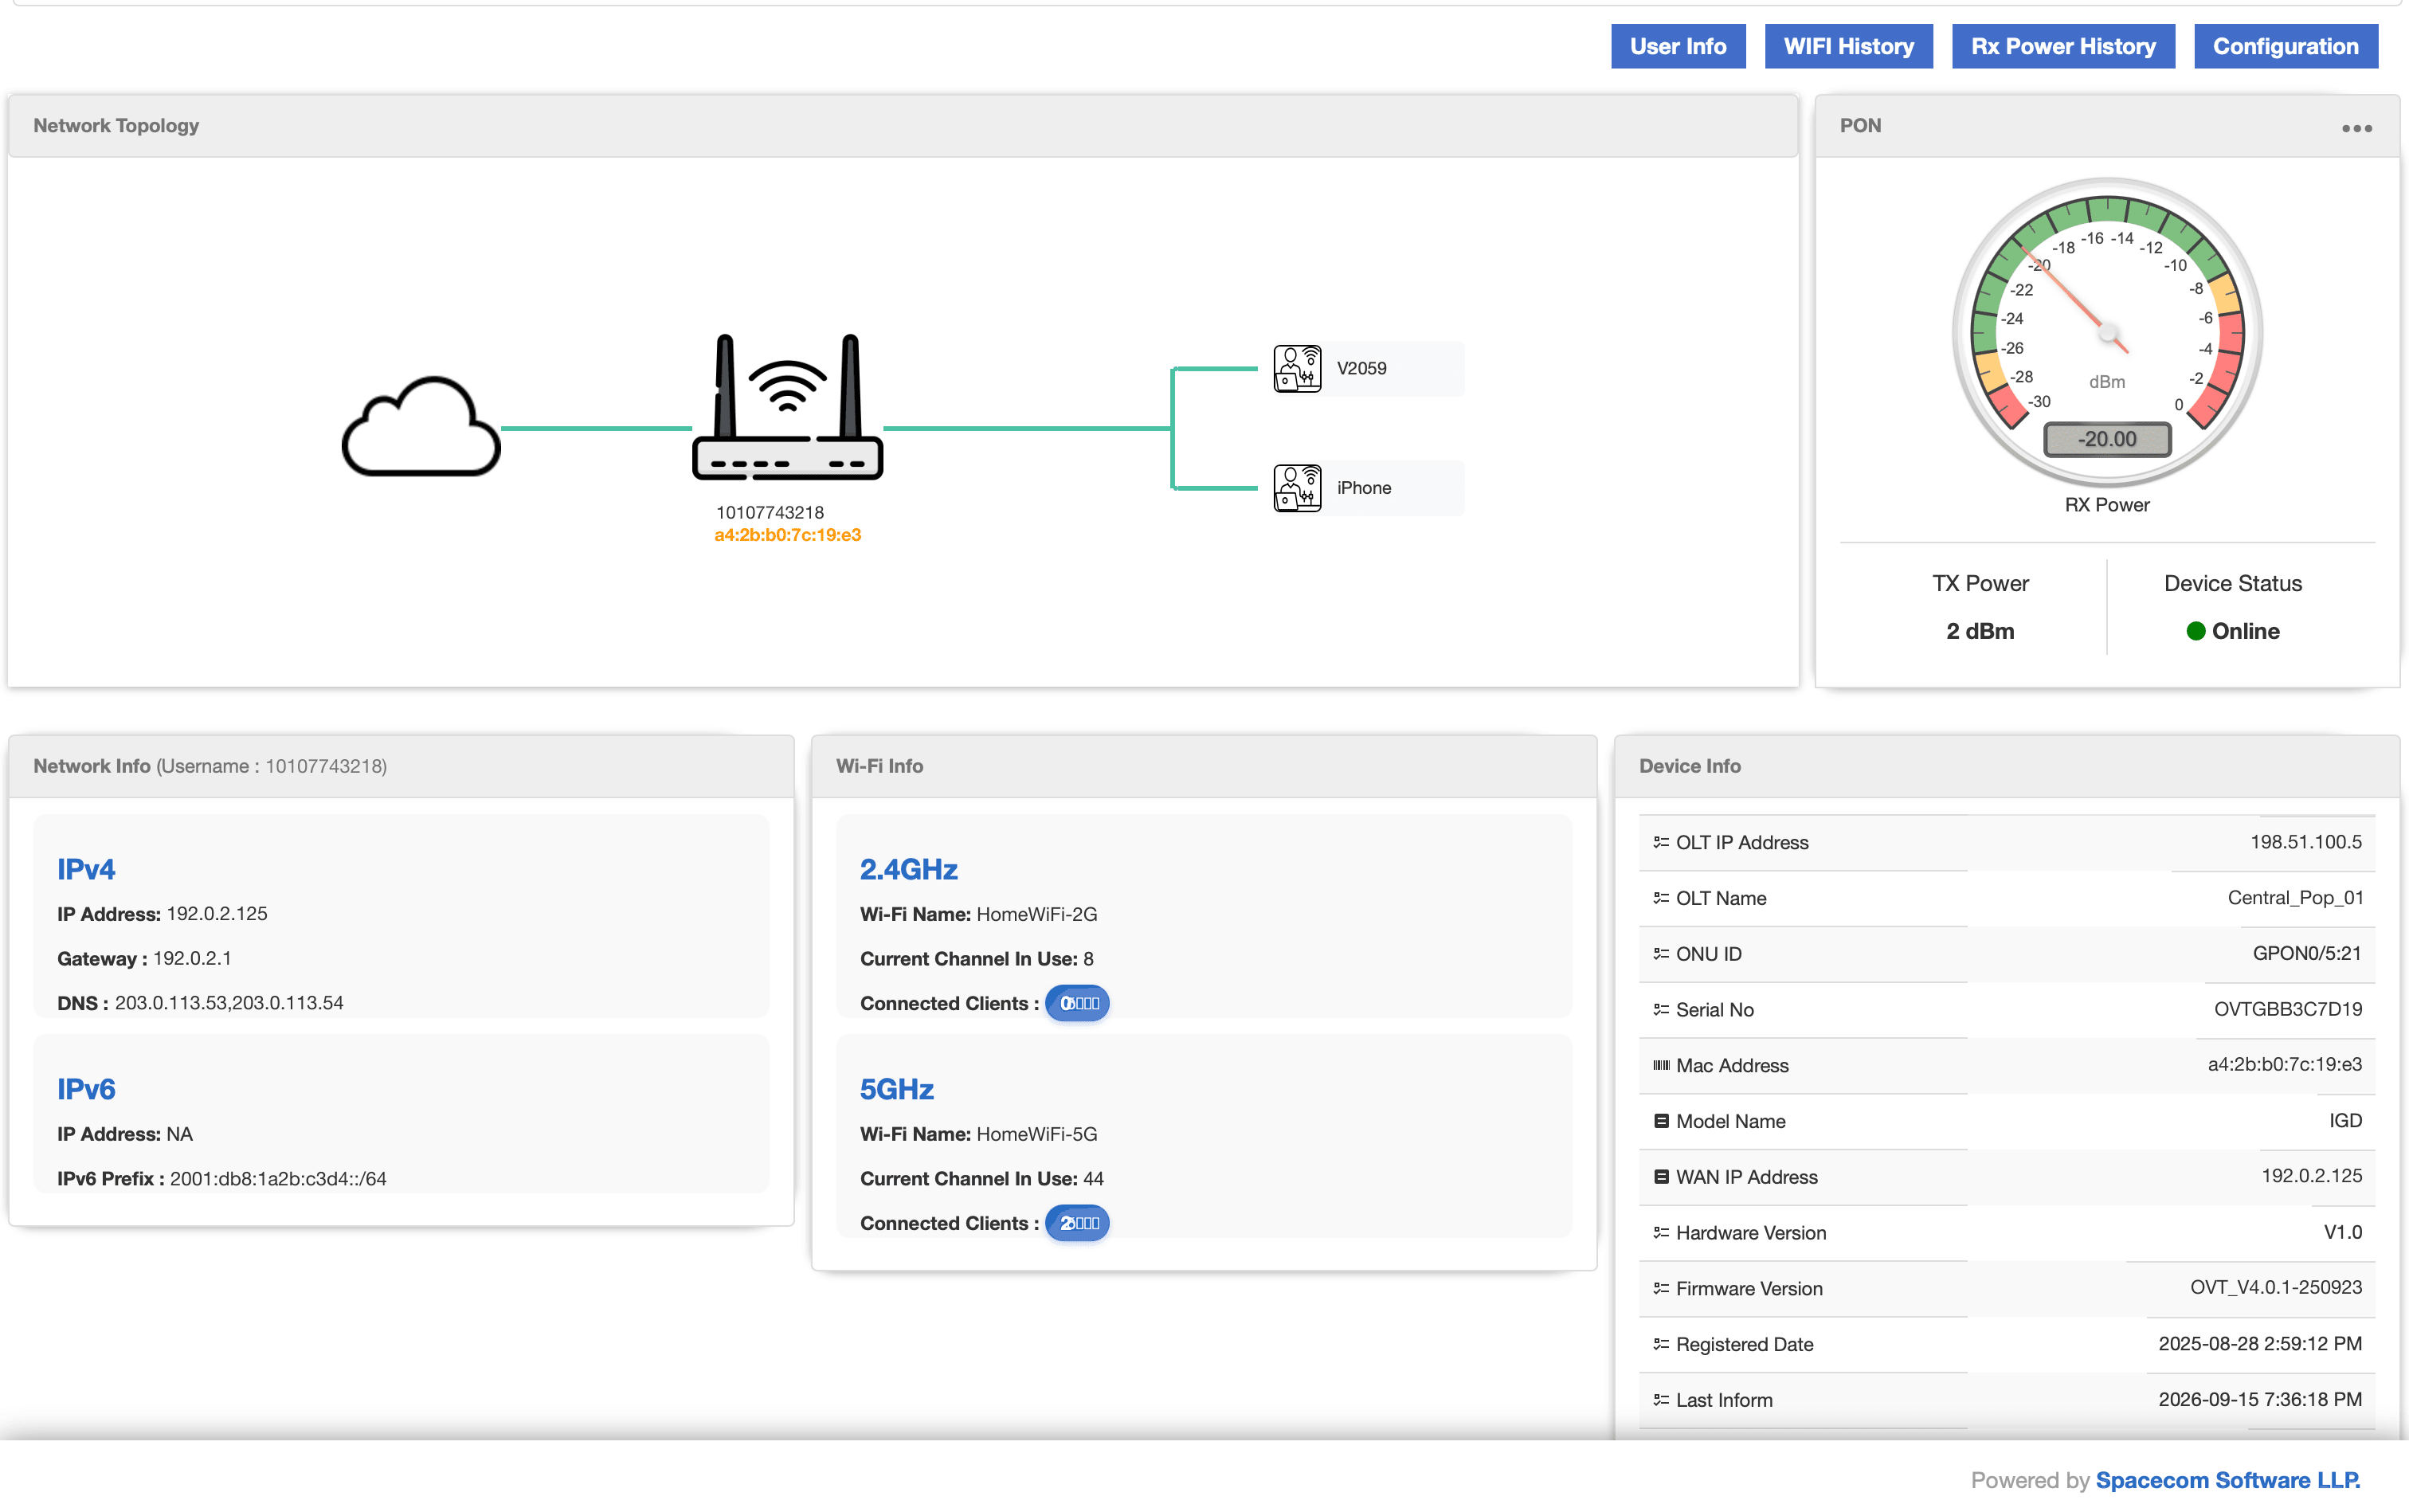Click the Mac Address barcode icon
The image size is (2409, 1512).
pyautogui.click(x=1660, y=1066)
